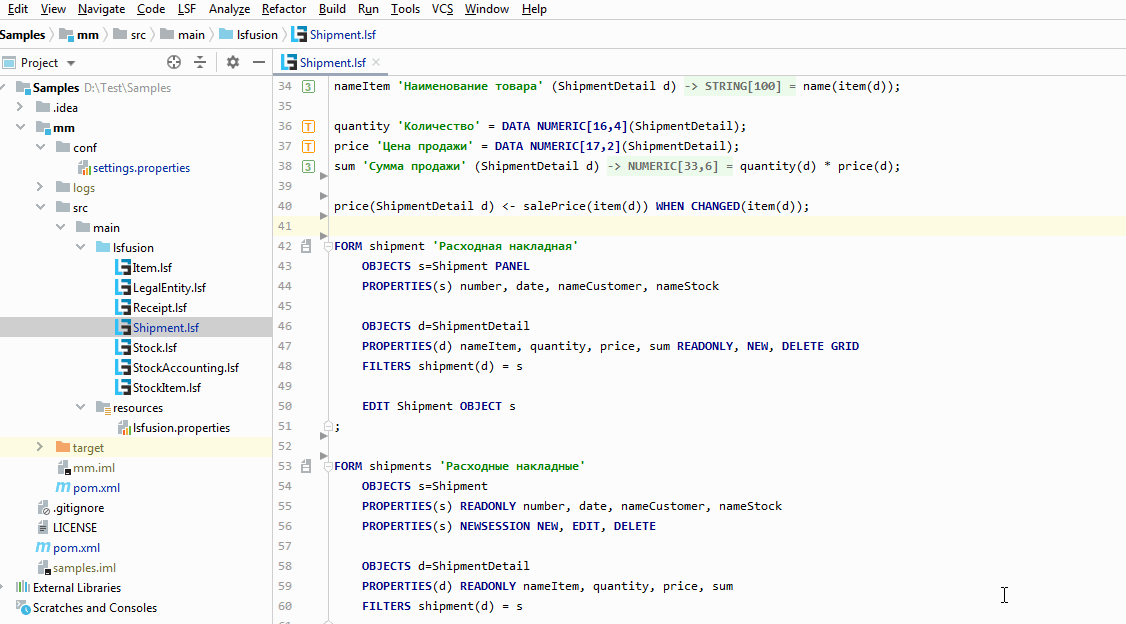
Task: Collapse the main folder
Action: (x=60, y=228)
